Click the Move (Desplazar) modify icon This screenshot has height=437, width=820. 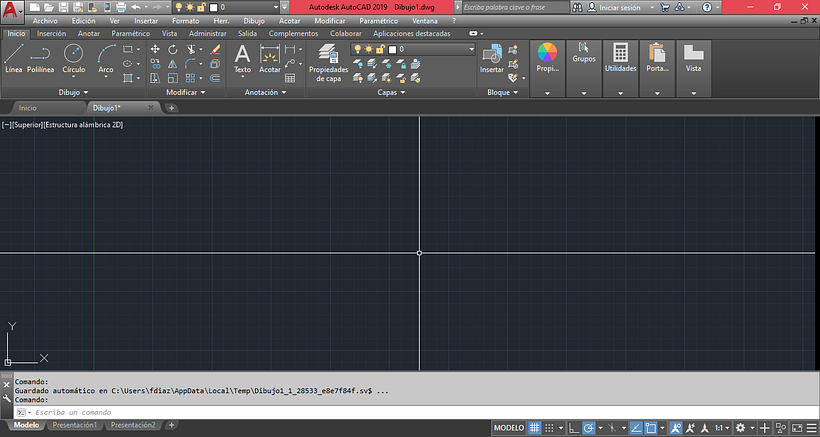155,49
